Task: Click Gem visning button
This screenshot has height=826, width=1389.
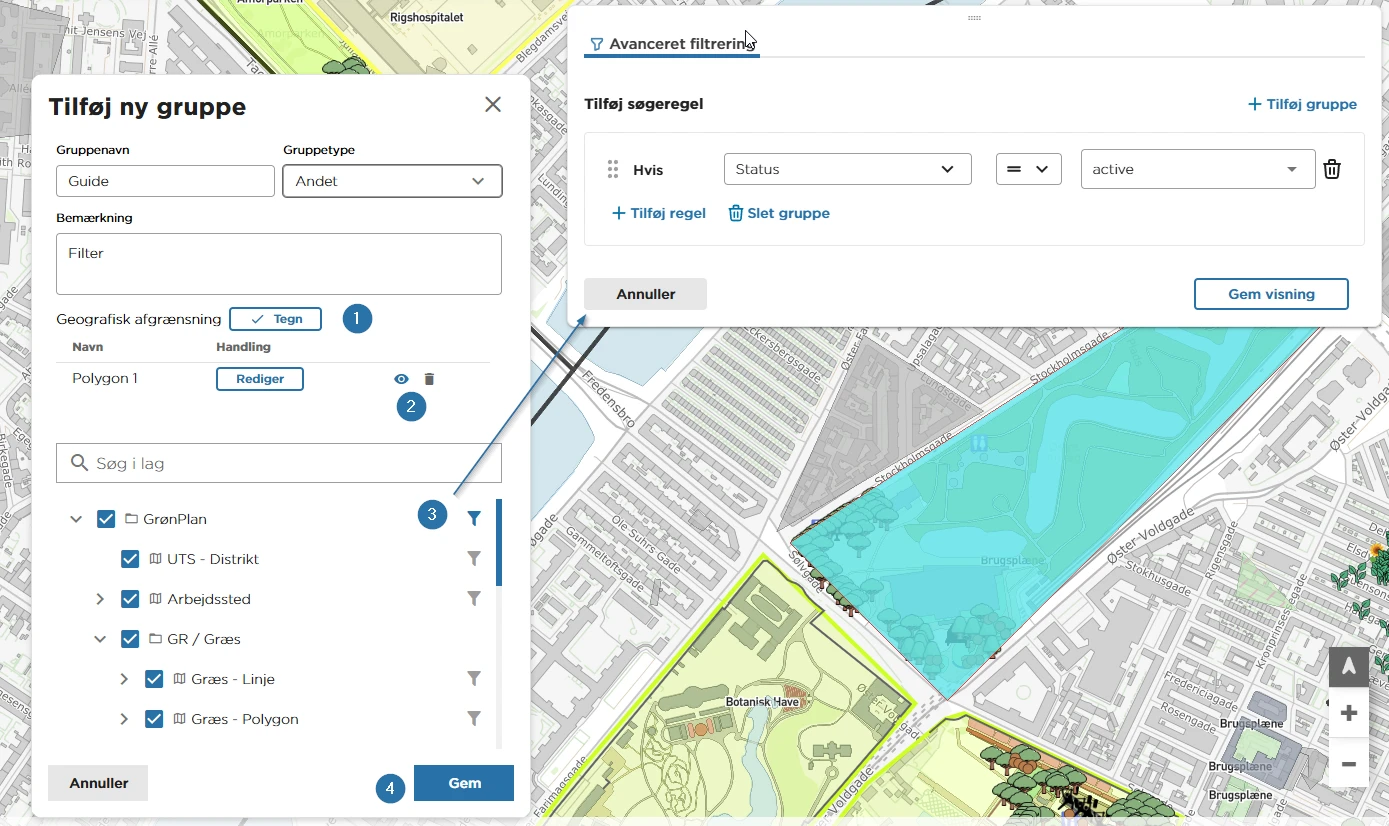Action: pyautogui.click(x=1271, y=294)
